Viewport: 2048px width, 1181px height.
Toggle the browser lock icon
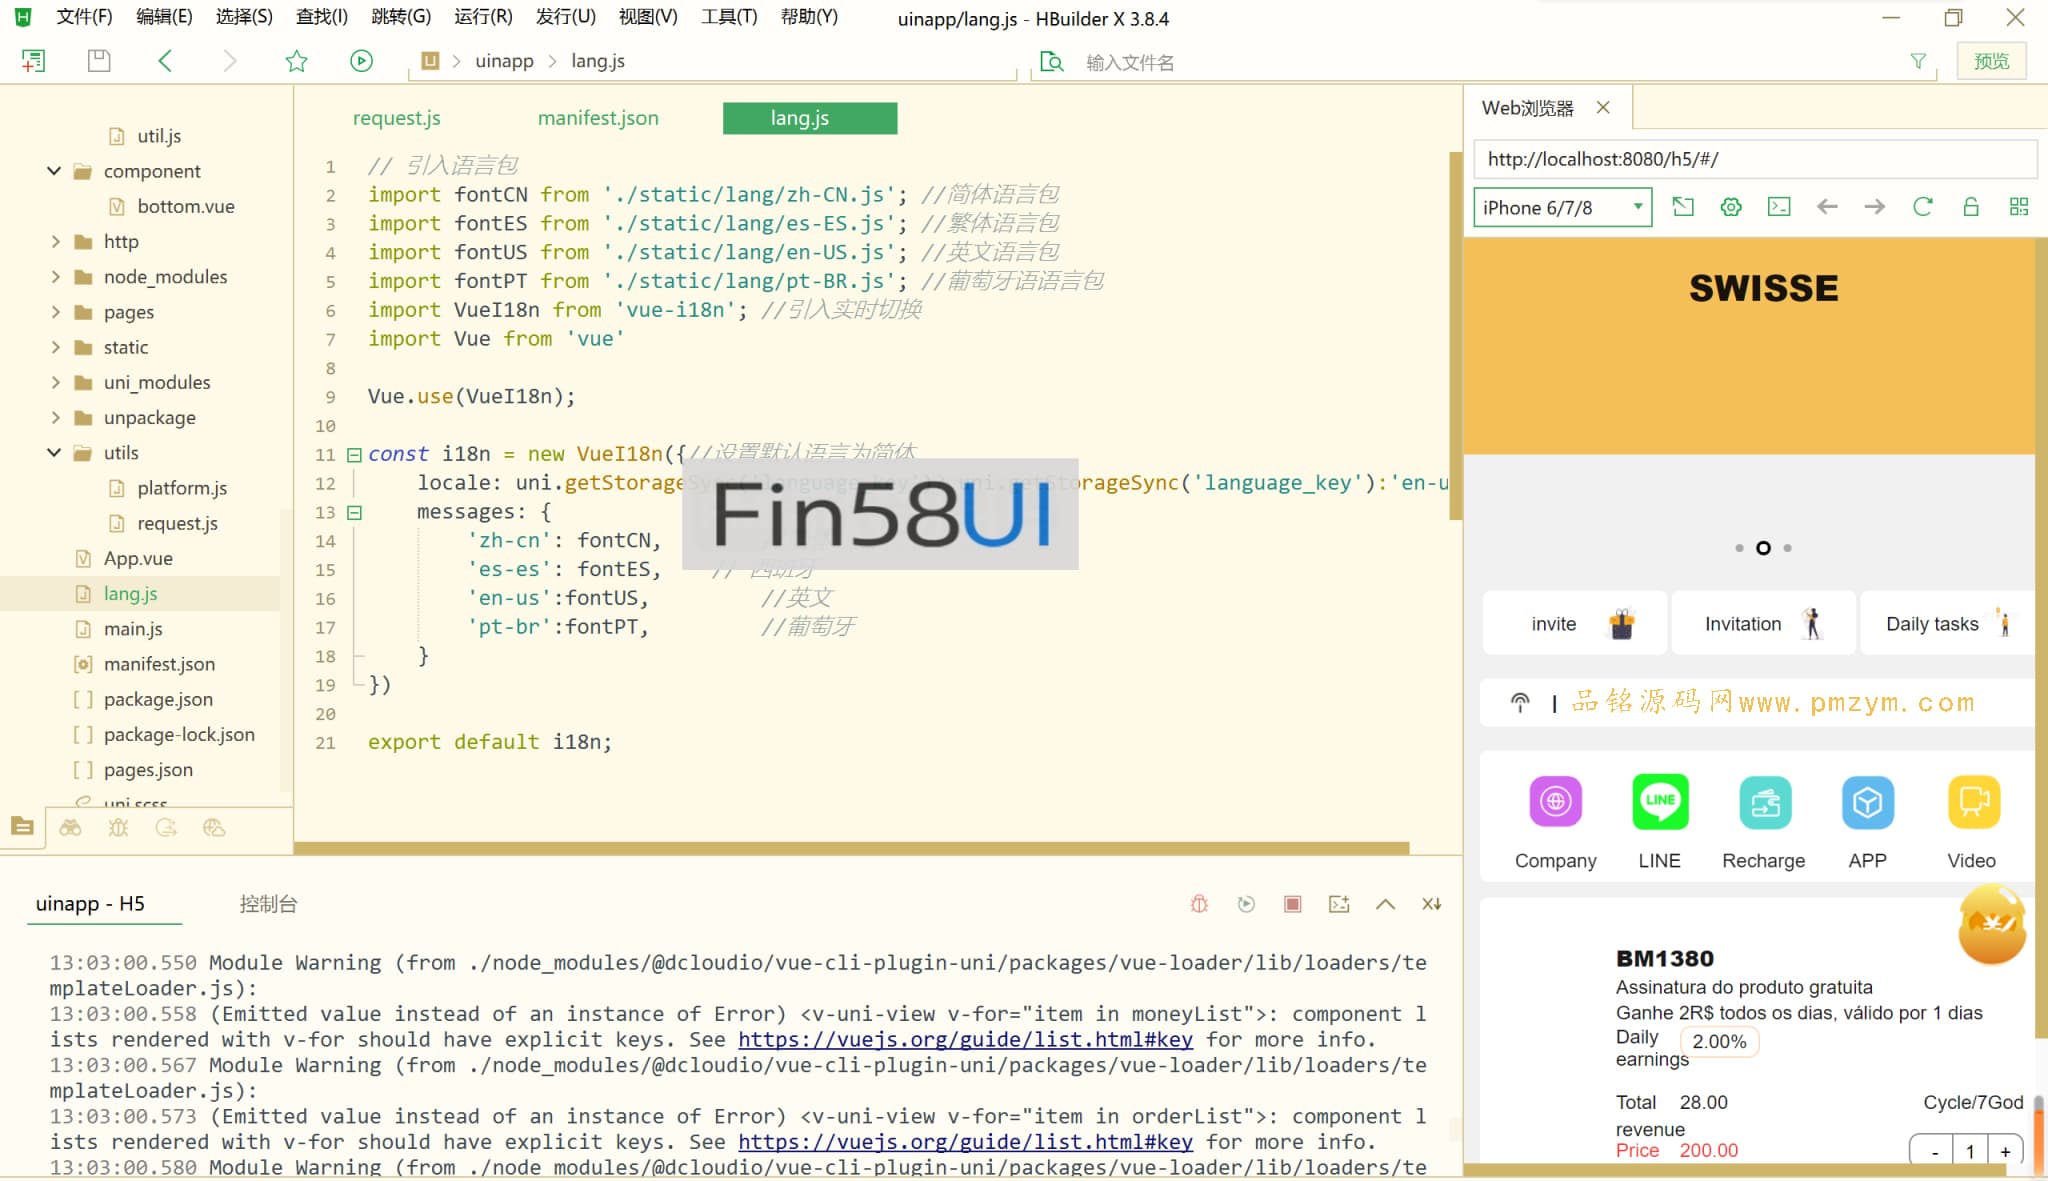[1970, 207]
